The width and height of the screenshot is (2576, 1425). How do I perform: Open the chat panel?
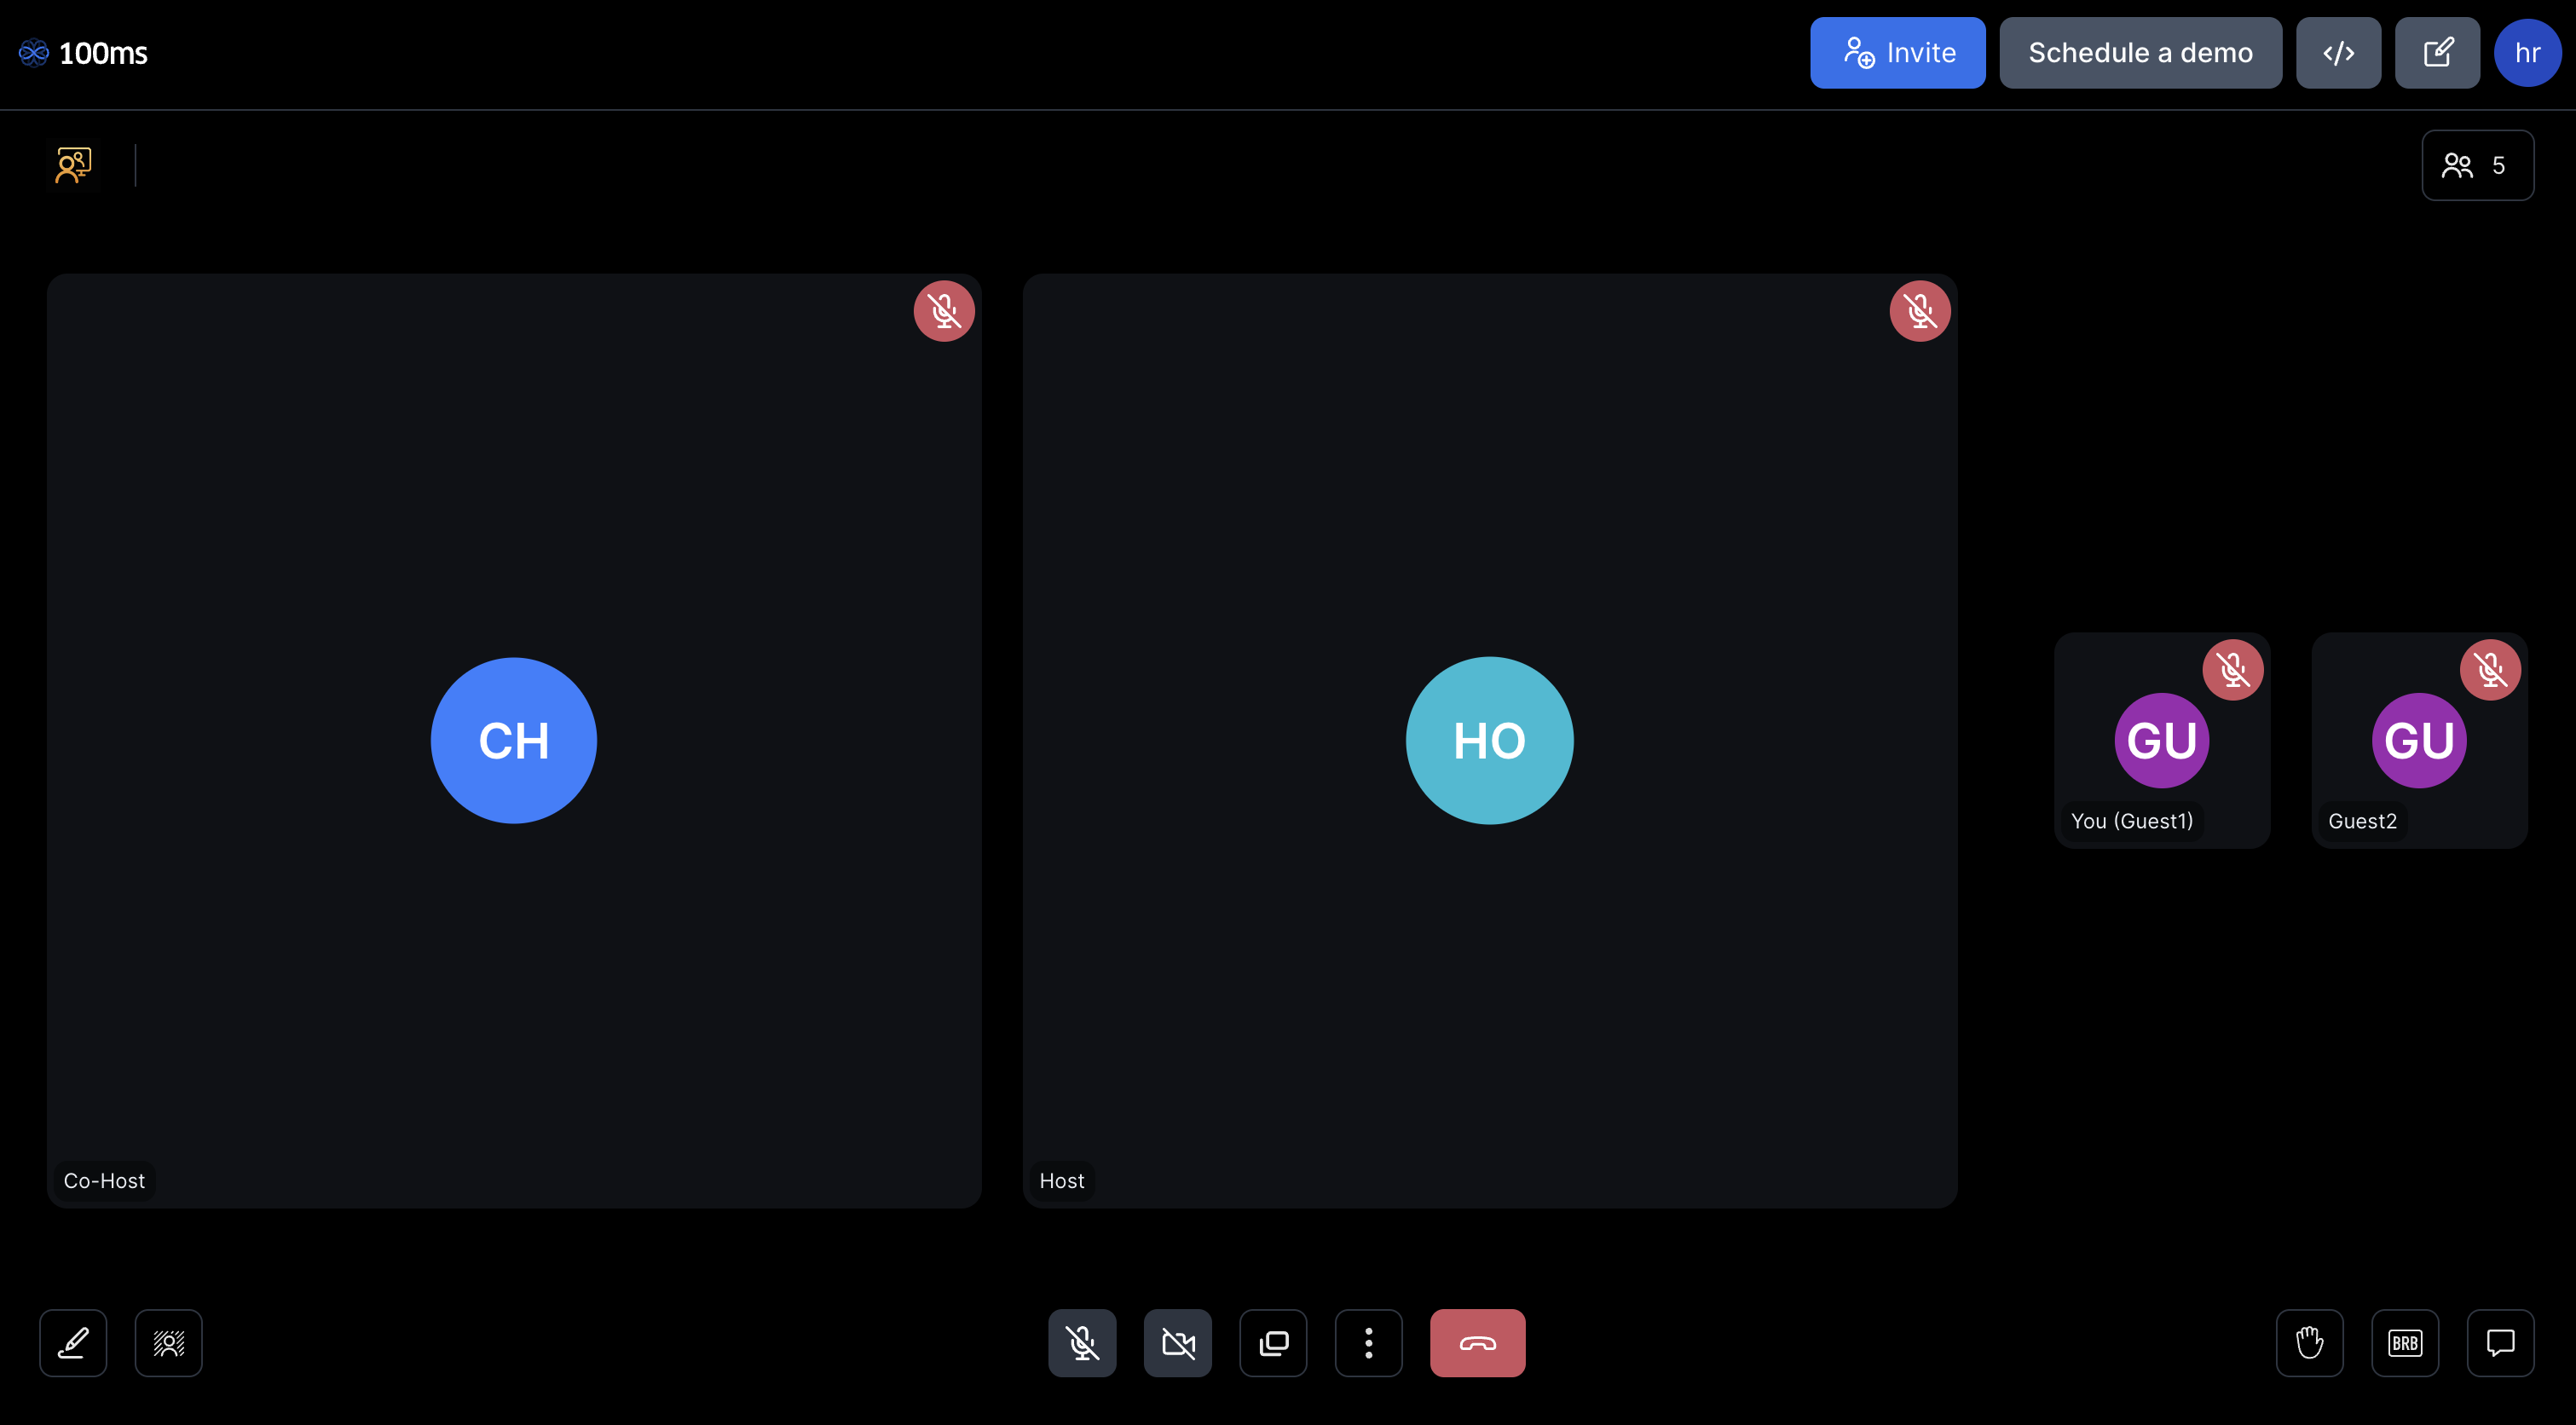tap(2500, 1342)
